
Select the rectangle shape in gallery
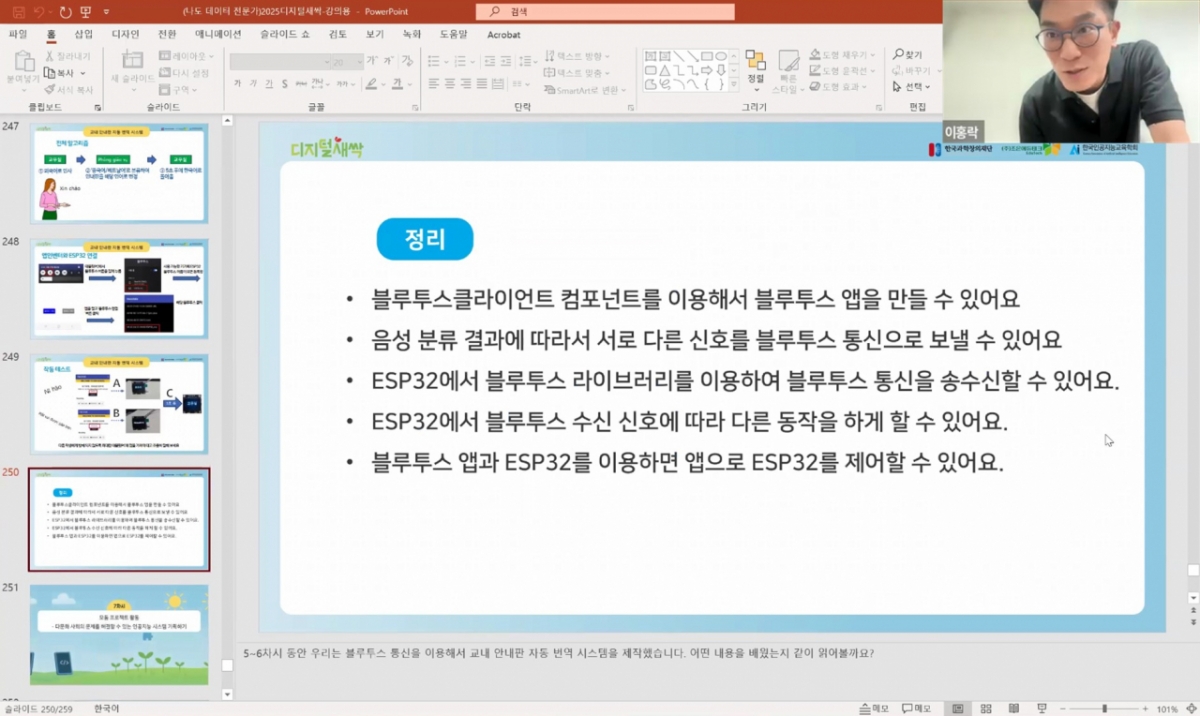pos(706,56)
